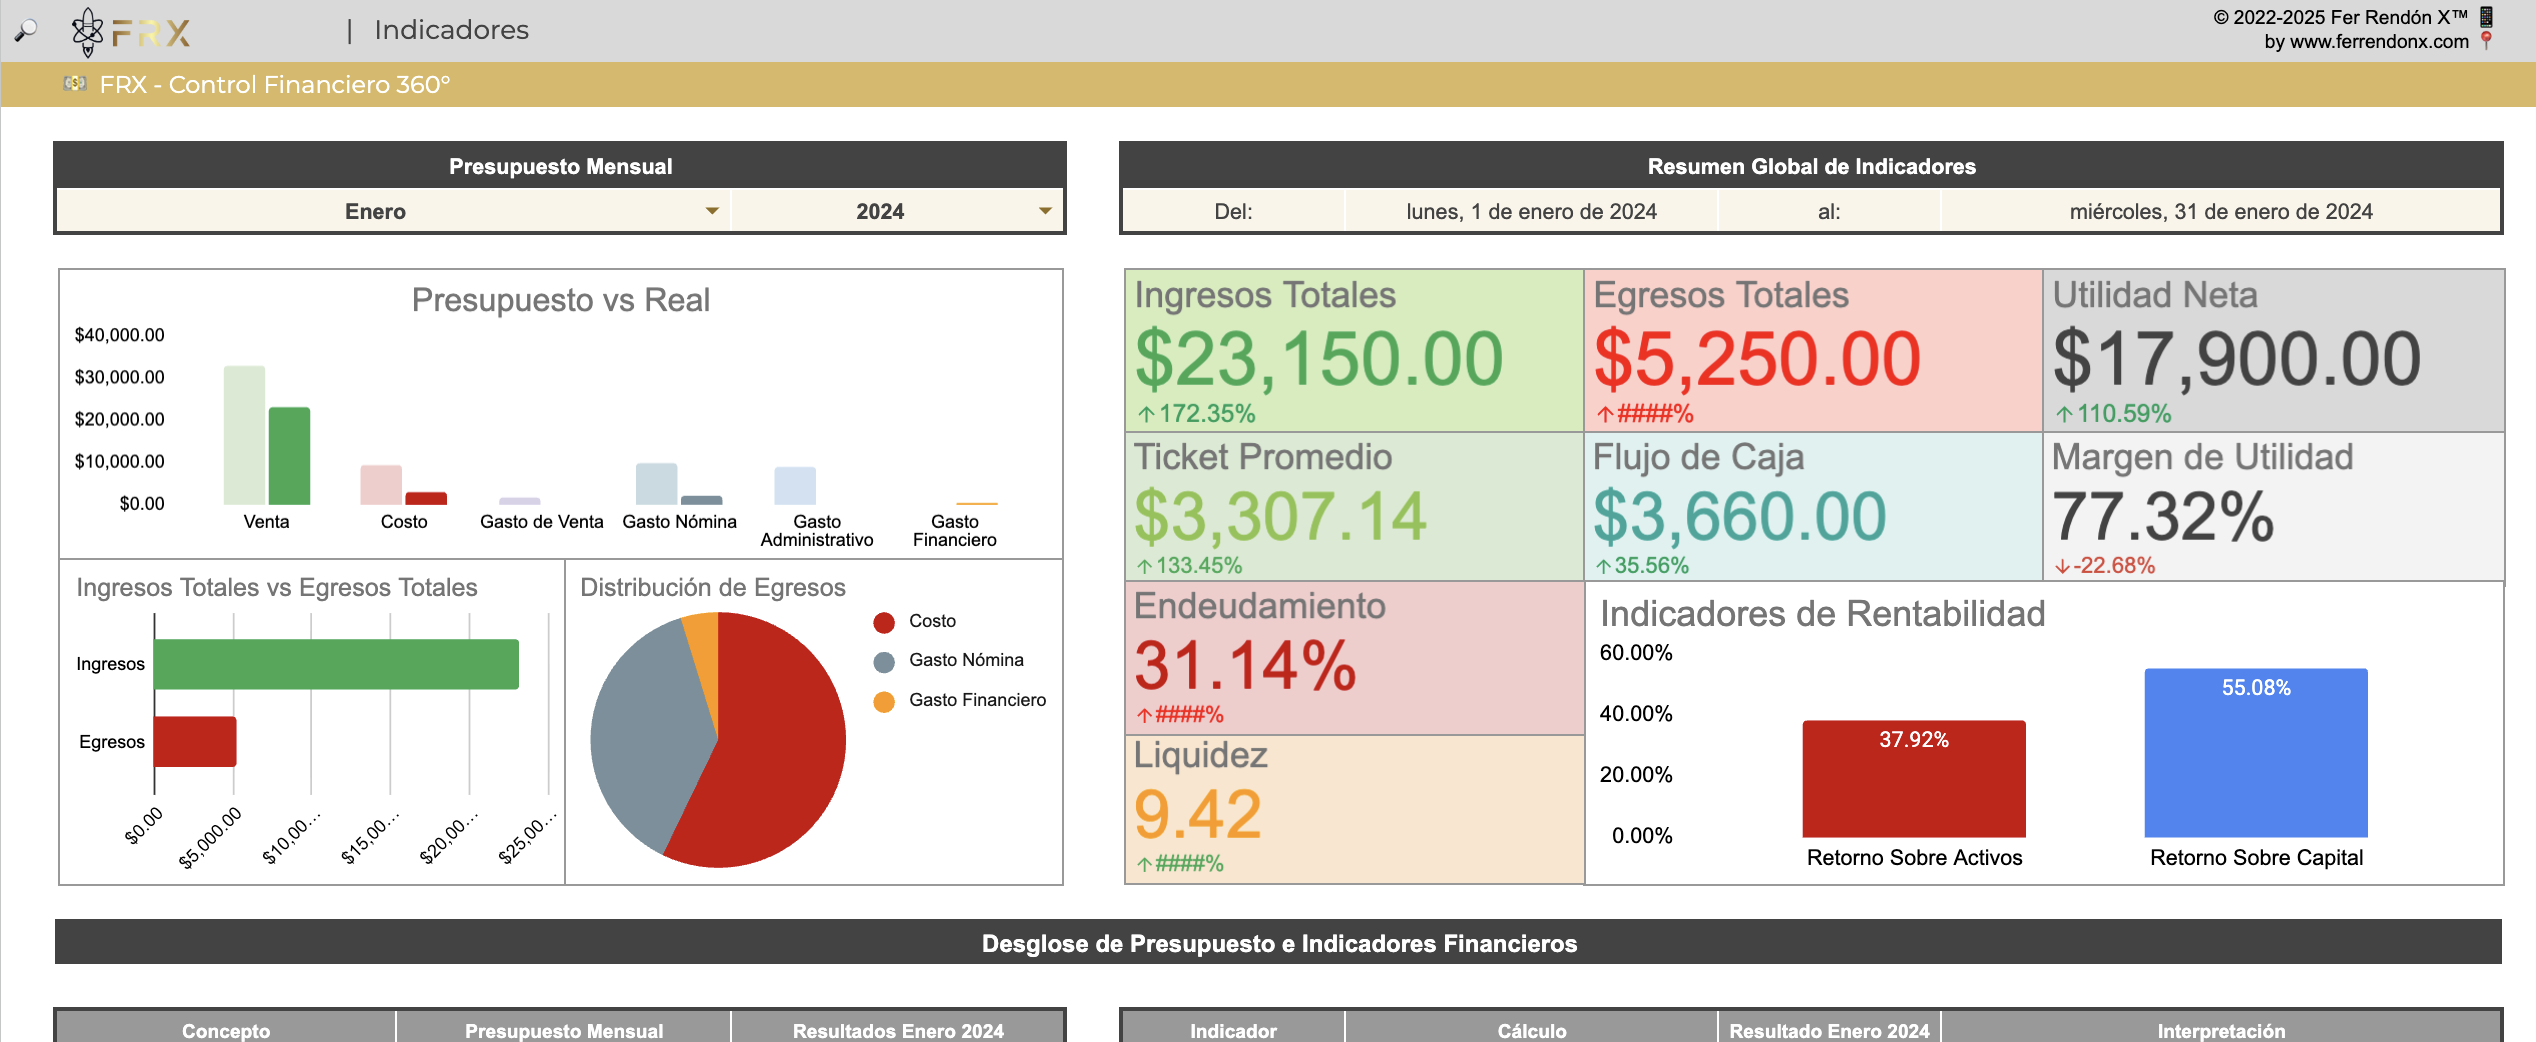Image resolution: width=2536 pixels, height=1042 pixels.
Task: Click the Indicadores page title
Action: point(451,30)
